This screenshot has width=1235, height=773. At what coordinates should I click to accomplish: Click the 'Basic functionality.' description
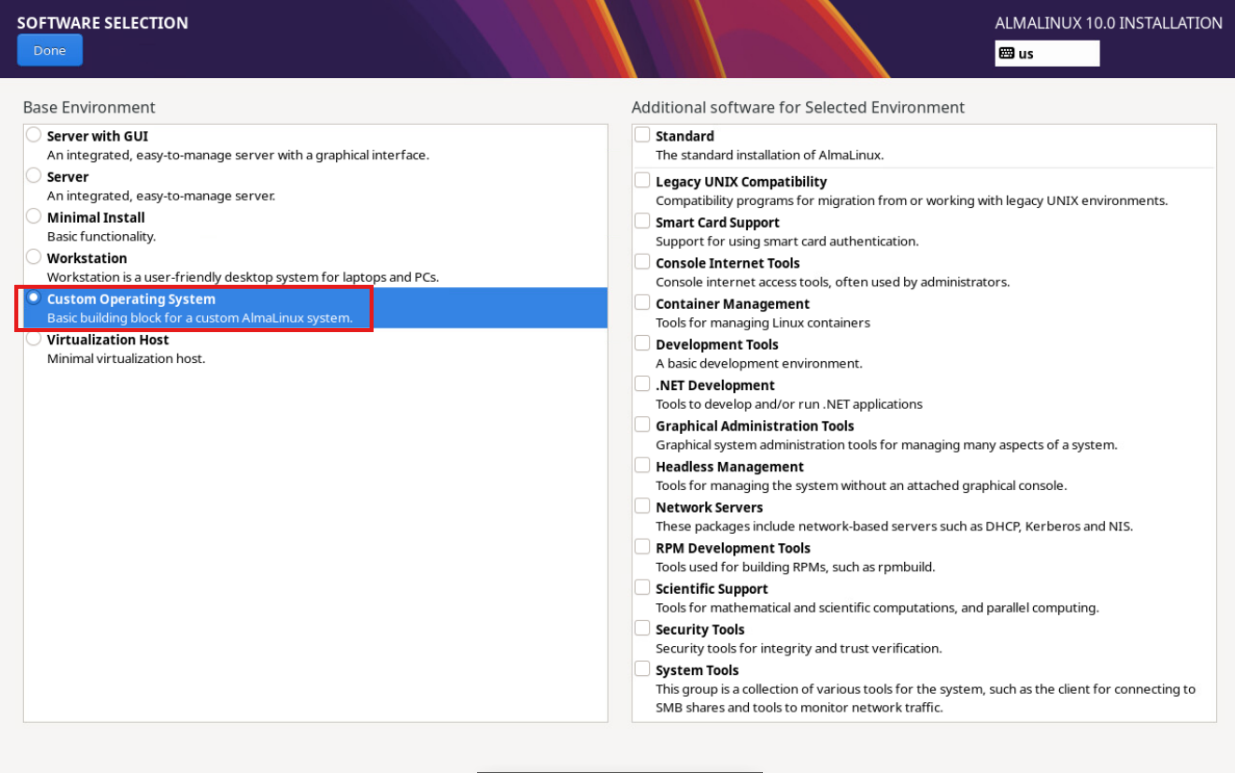101,237
